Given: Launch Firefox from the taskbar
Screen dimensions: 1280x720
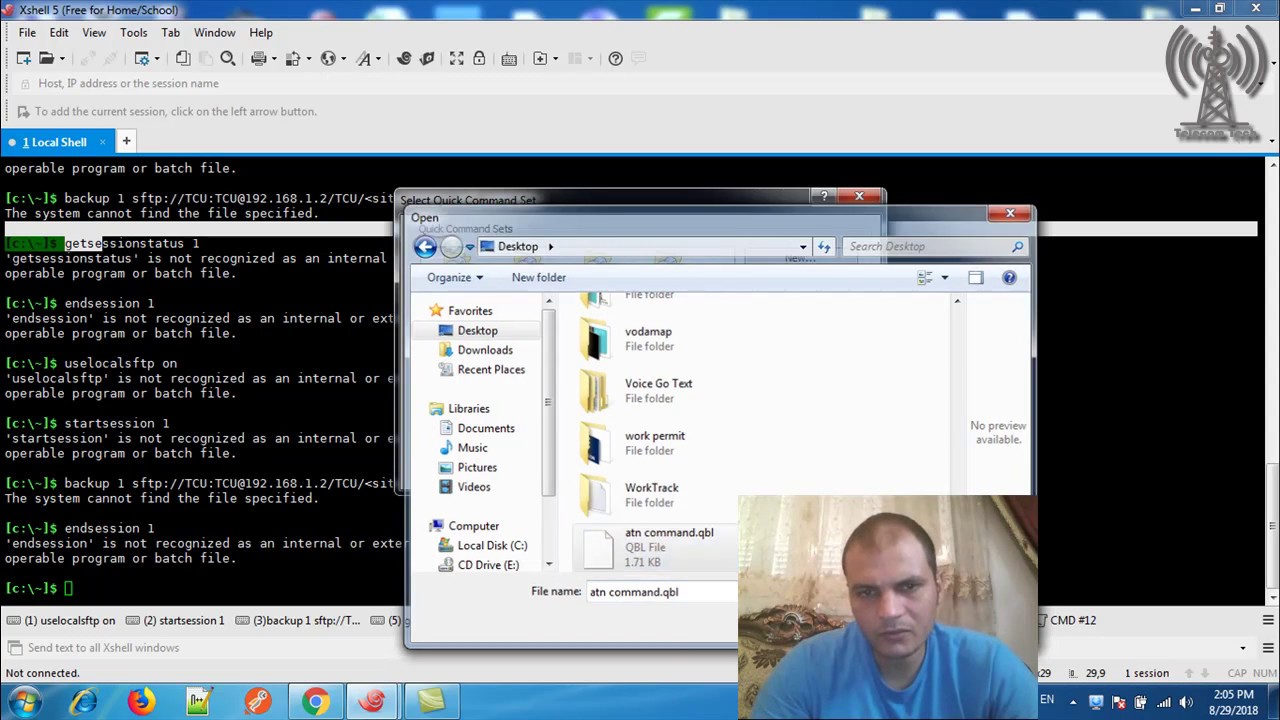Looking at the screenshot, I should (x=141, y=701).
